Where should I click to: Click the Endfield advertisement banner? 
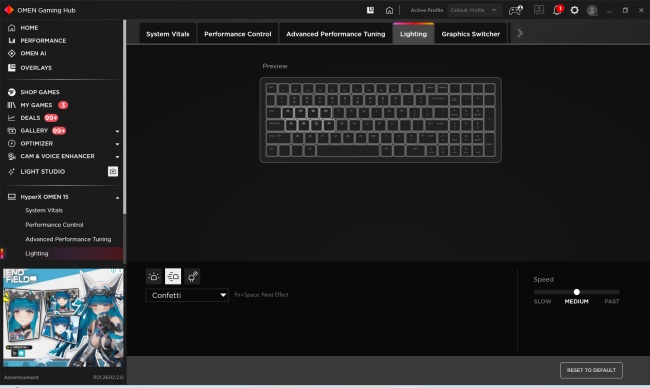(x=63, y=318)
